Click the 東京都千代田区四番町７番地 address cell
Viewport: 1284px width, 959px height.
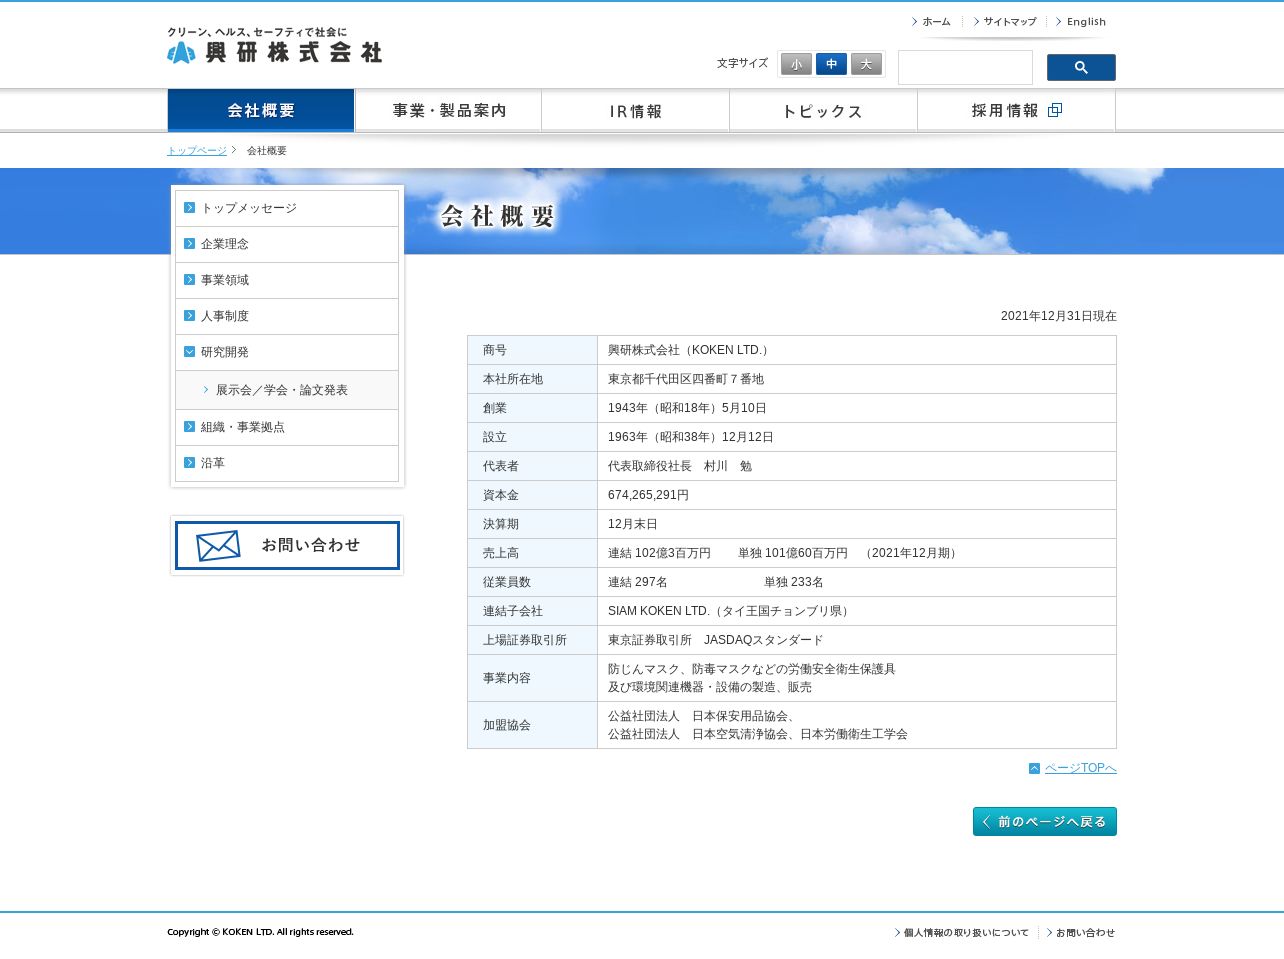[x=857, y=379]
